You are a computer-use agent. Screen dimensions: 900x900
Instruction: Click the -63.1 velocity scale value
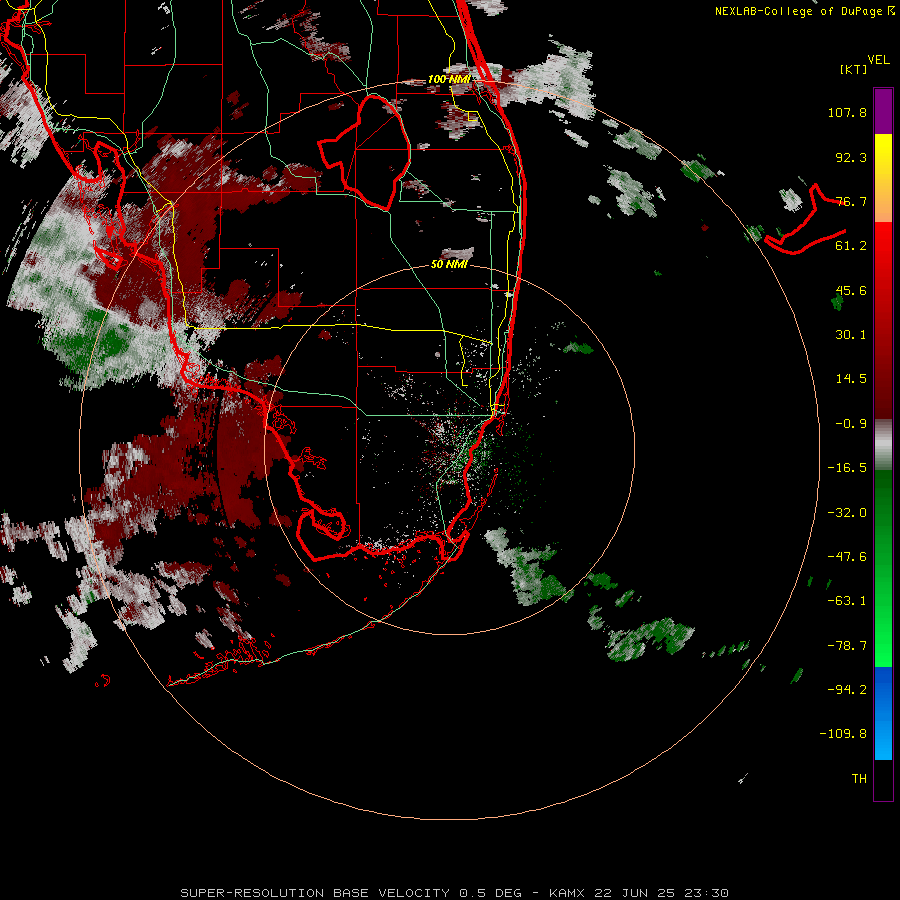(x=847, y=601)
